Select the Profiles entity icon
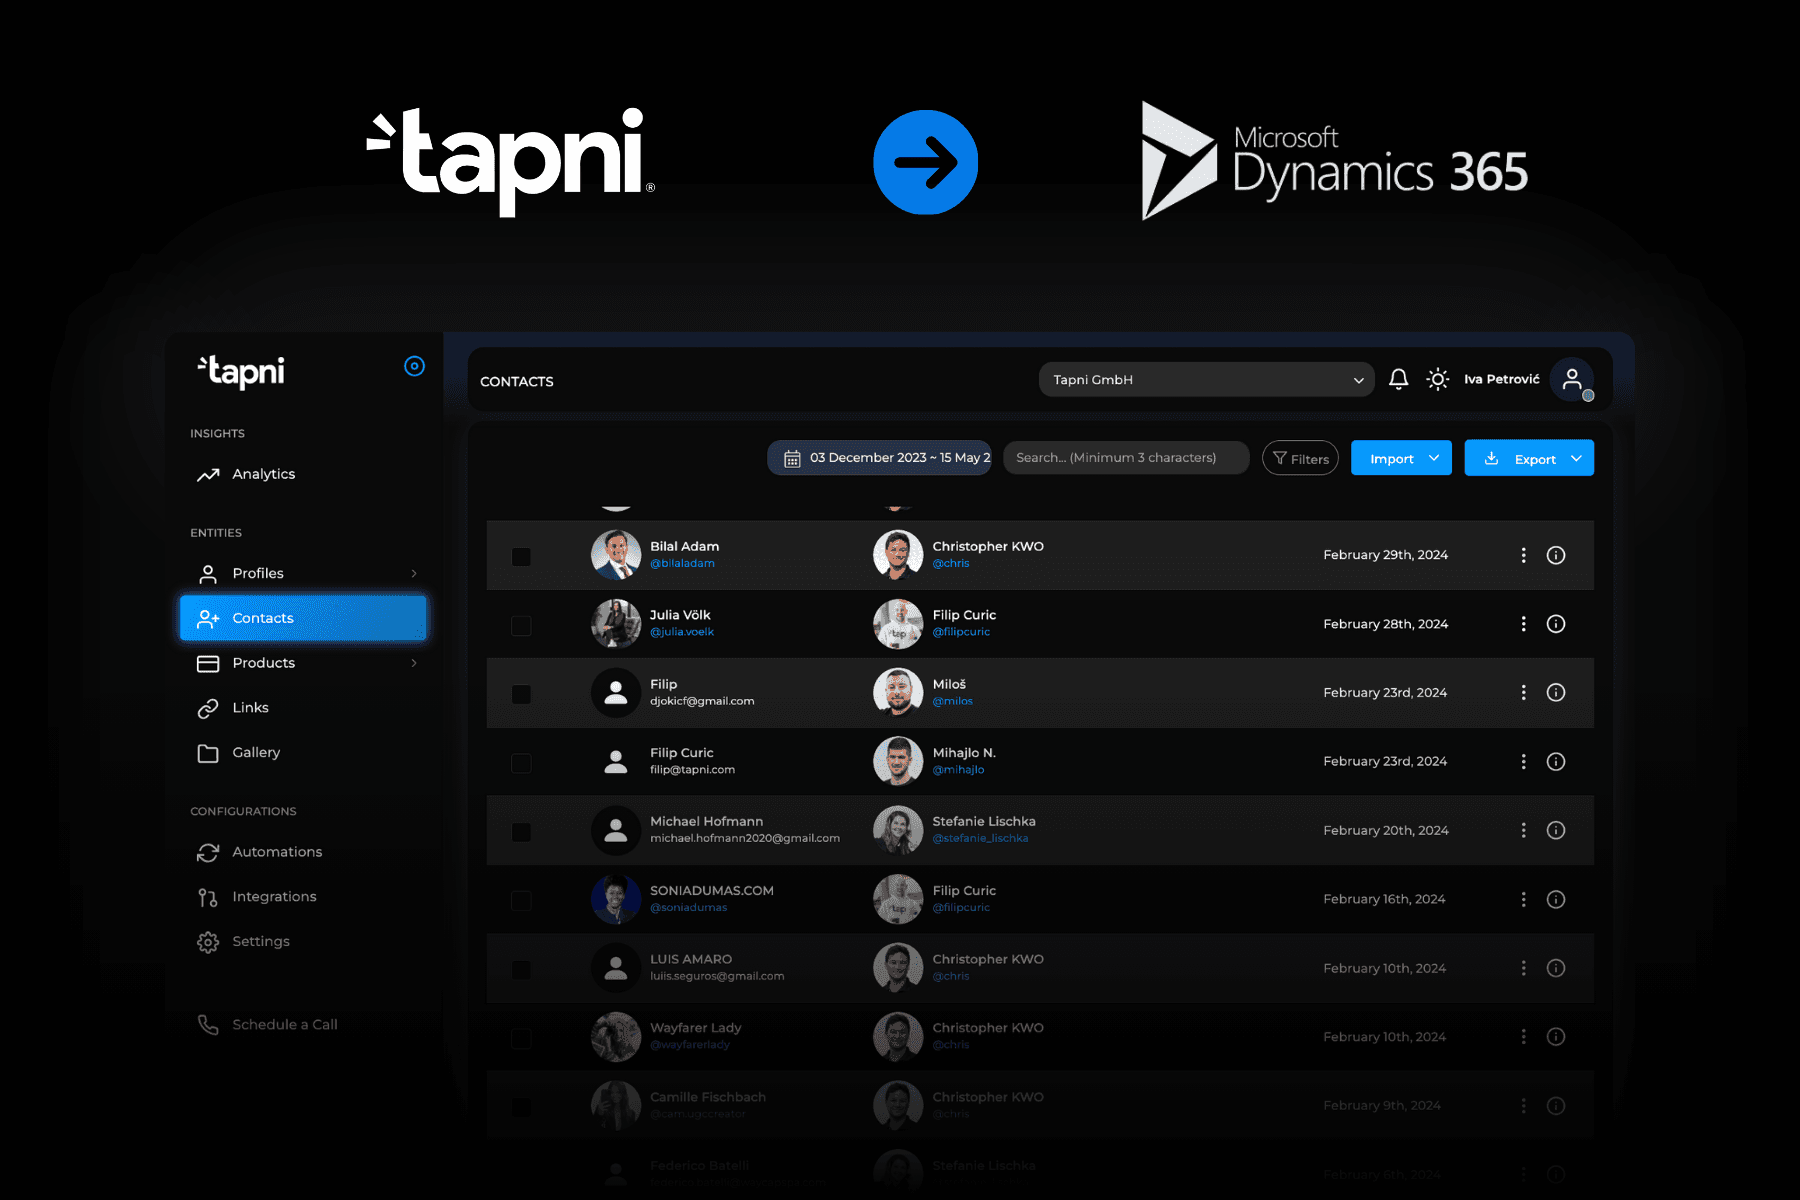This screenshot has width=1800, height=1200. (x=208, y=573)
